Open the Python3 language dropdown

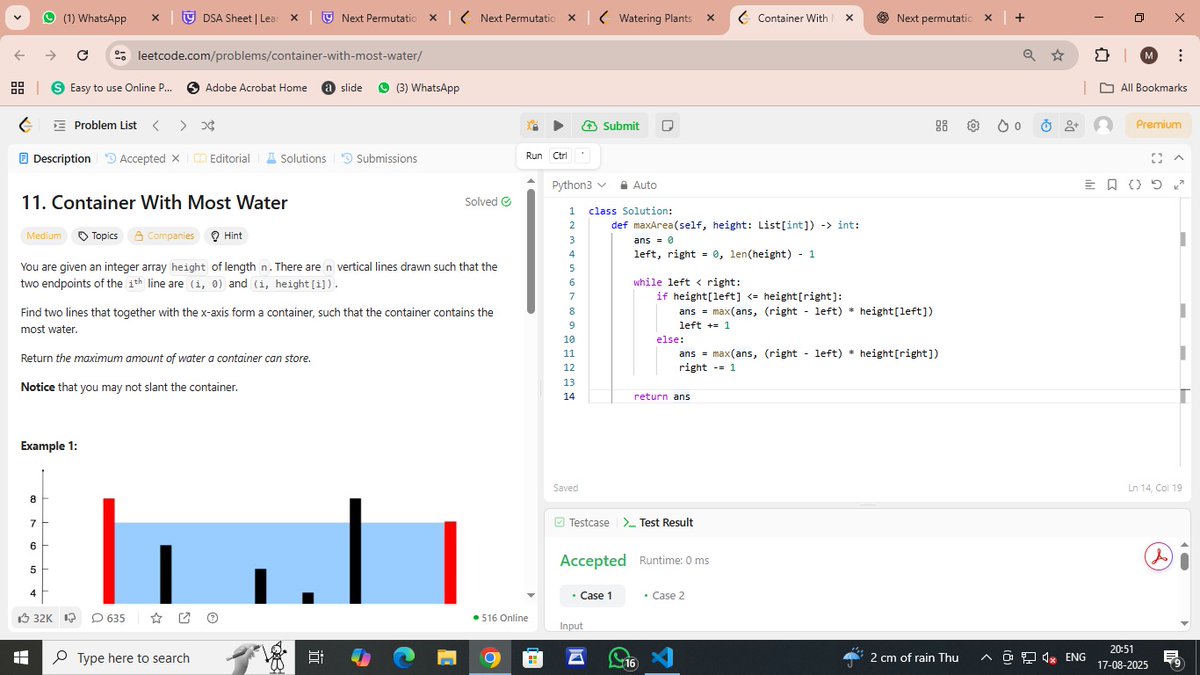(x=579, y=185)
